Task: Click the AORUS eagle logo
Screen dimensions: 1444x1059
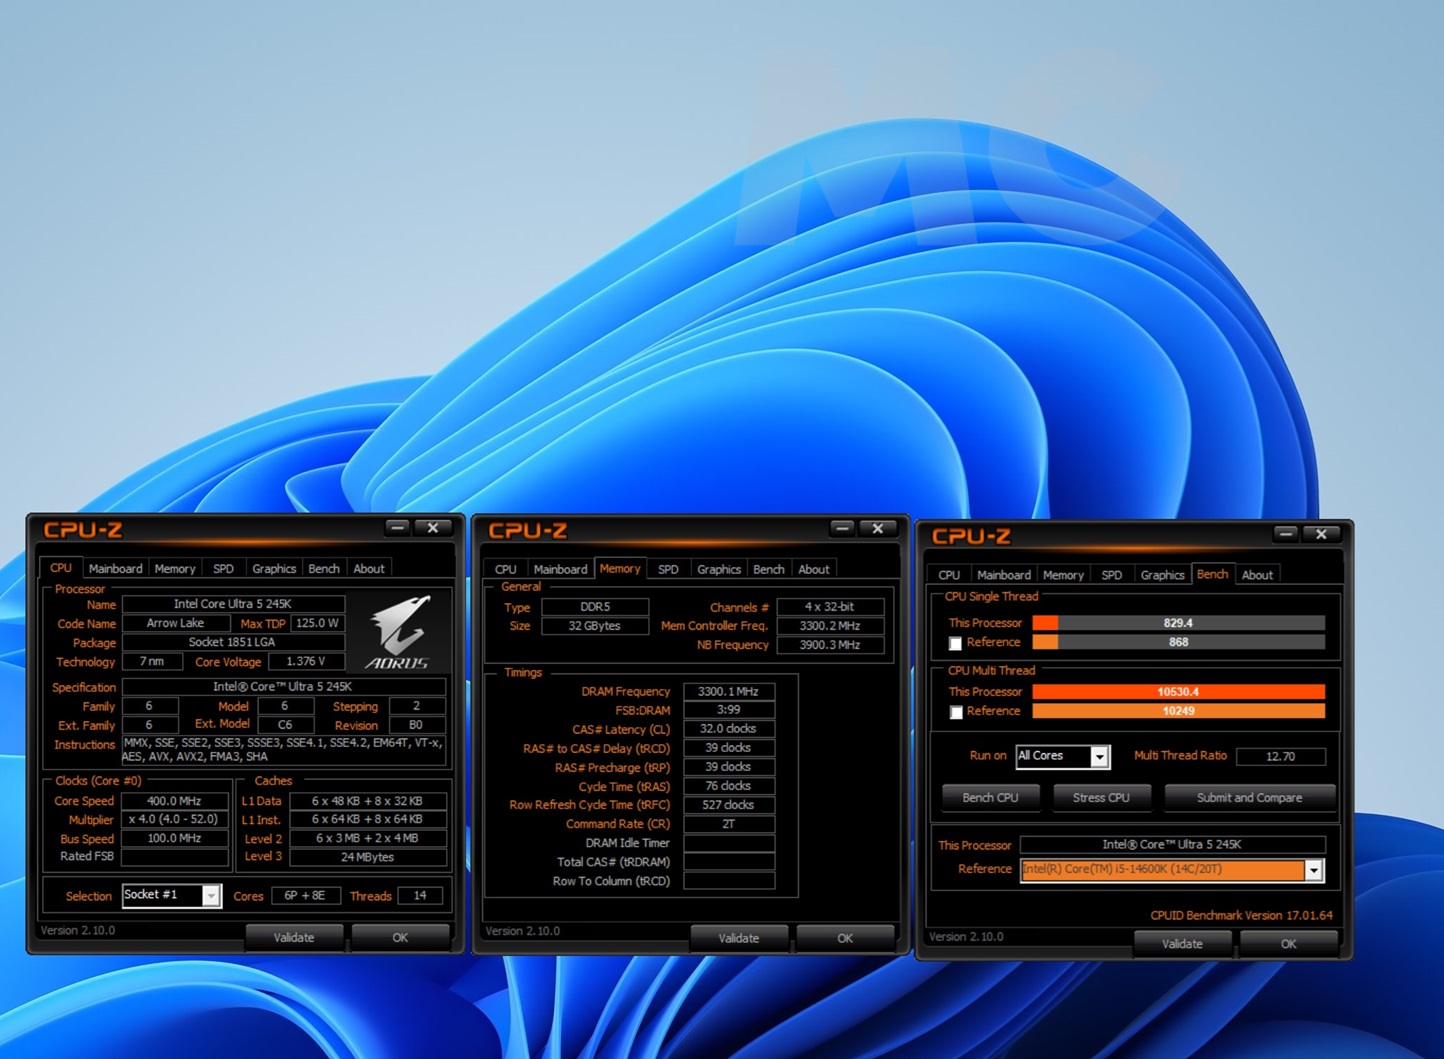Action: 398,631
